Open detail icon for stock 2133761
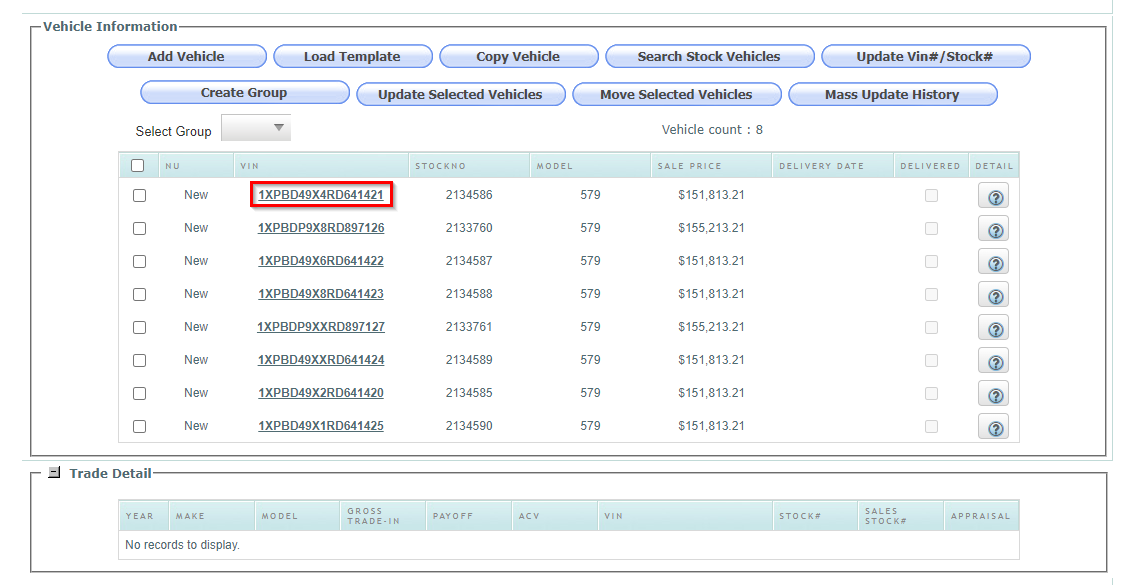This screenshot has width=1137, height=585. click(993, 328)
